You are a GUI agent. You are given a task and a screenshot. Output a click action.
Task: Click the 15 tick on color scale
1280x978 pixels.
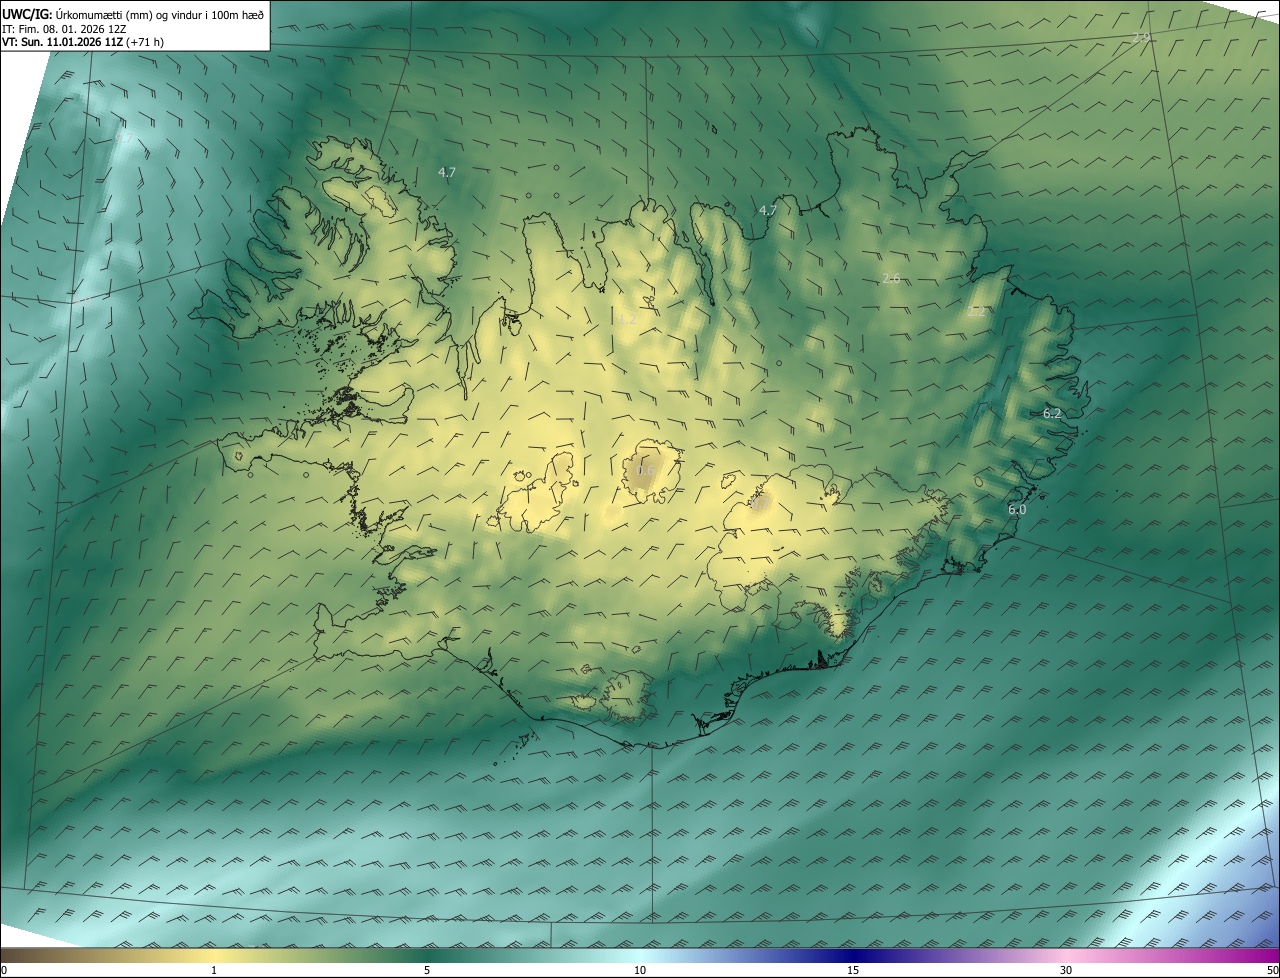click(x=853, y=970)
